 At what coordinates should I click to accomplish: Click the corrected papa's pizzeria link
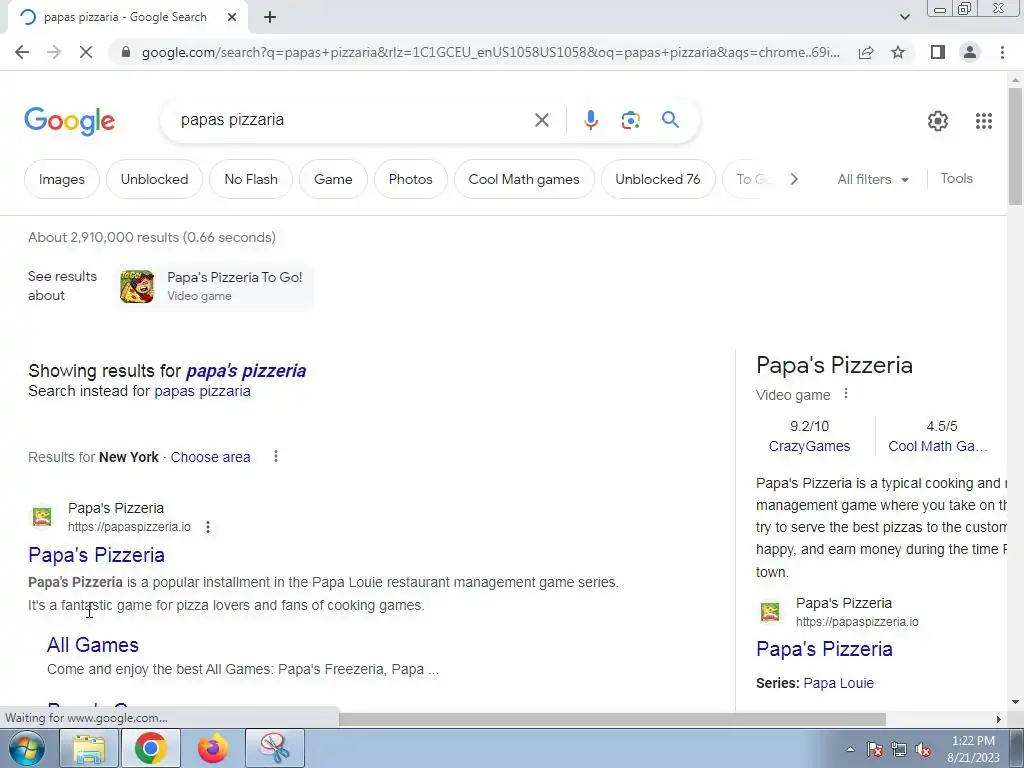tap(246, 370)
